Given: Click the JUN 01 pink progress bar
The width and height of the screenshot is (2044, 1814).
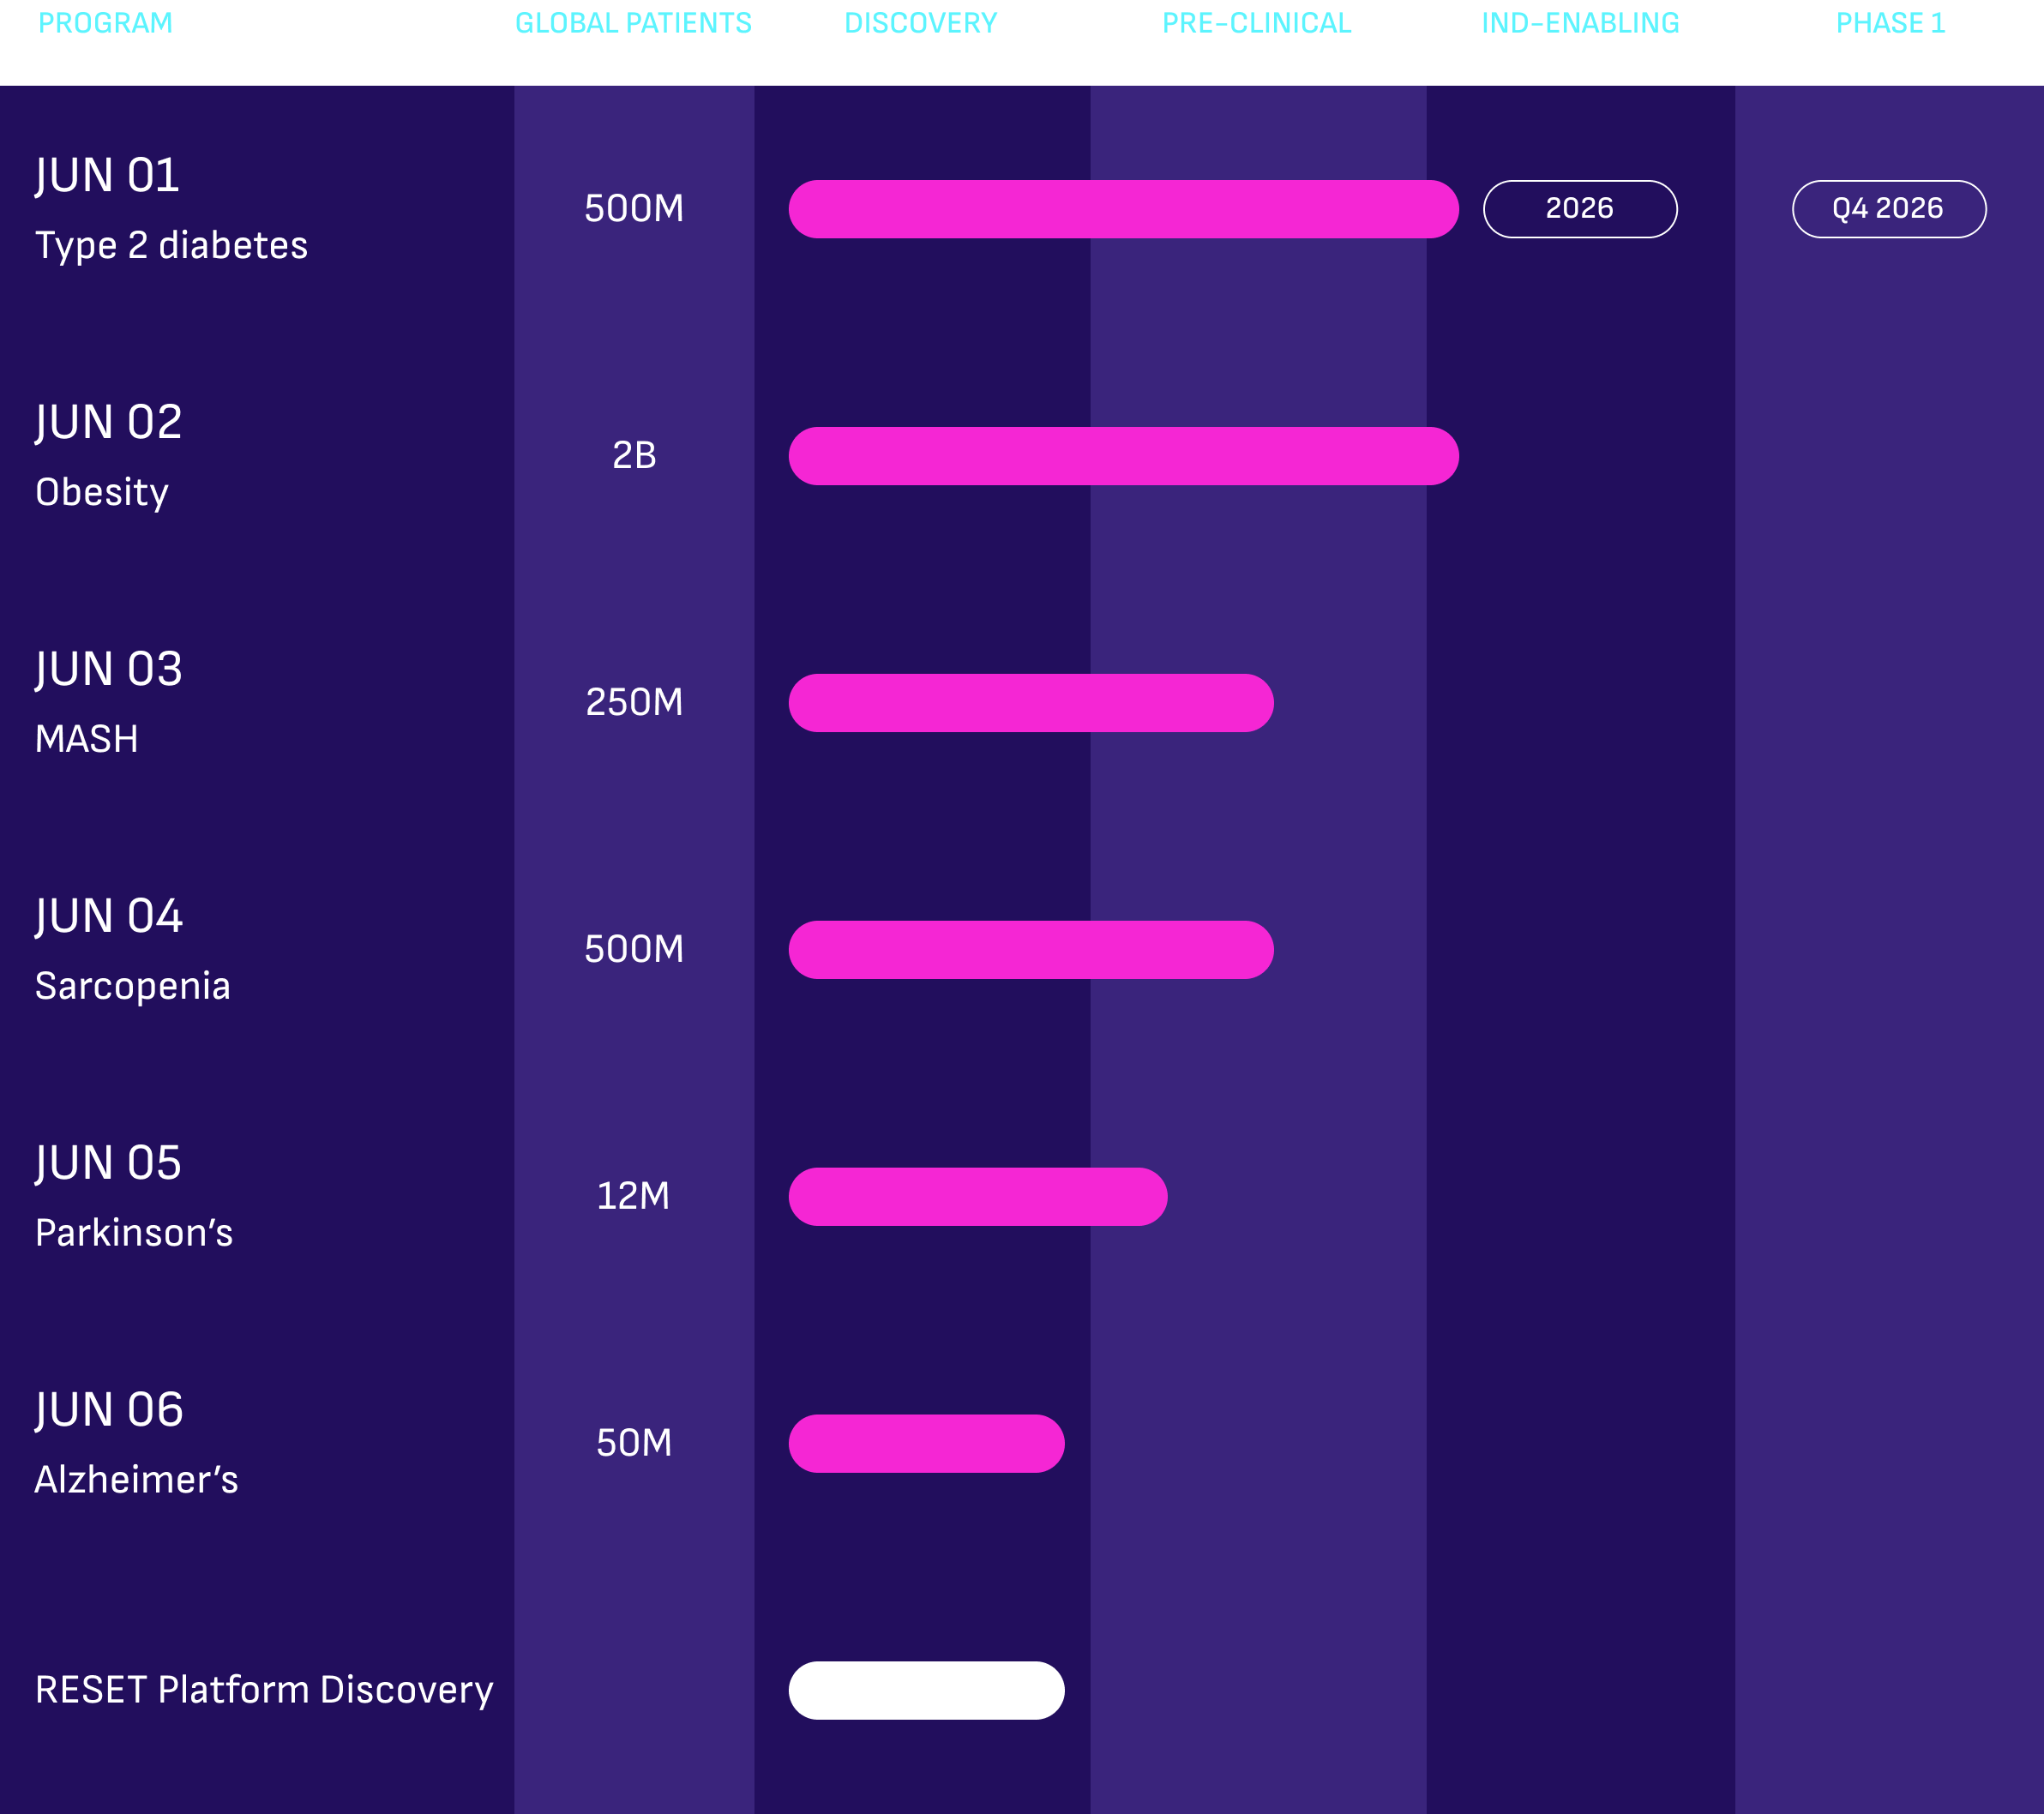Looking at the screenshot, I should 1123,209.
